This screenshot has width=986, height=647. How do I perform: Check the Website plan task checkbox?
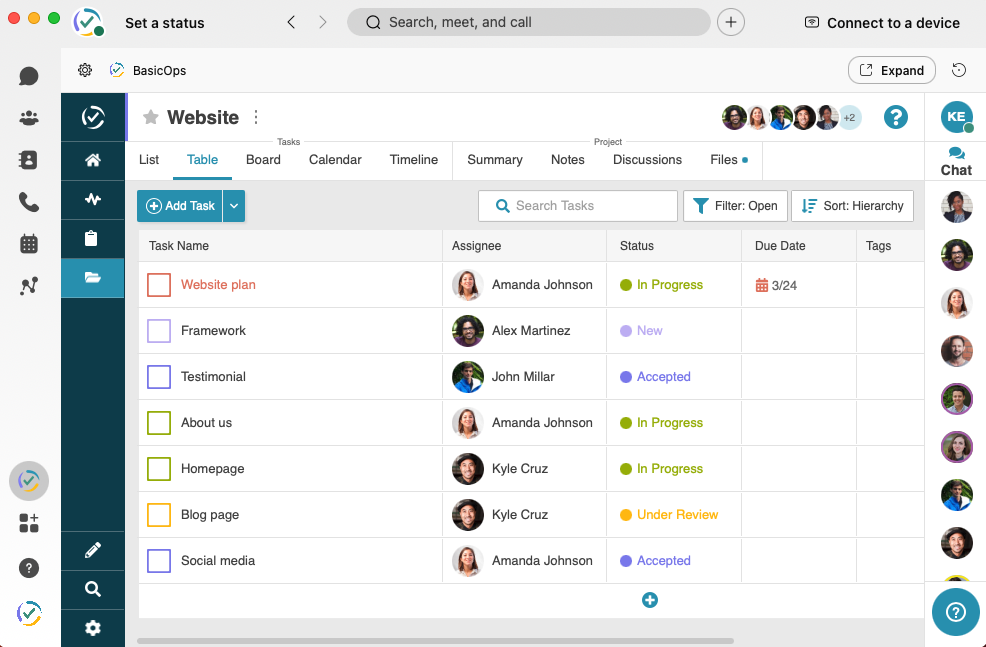click(158, 284)
